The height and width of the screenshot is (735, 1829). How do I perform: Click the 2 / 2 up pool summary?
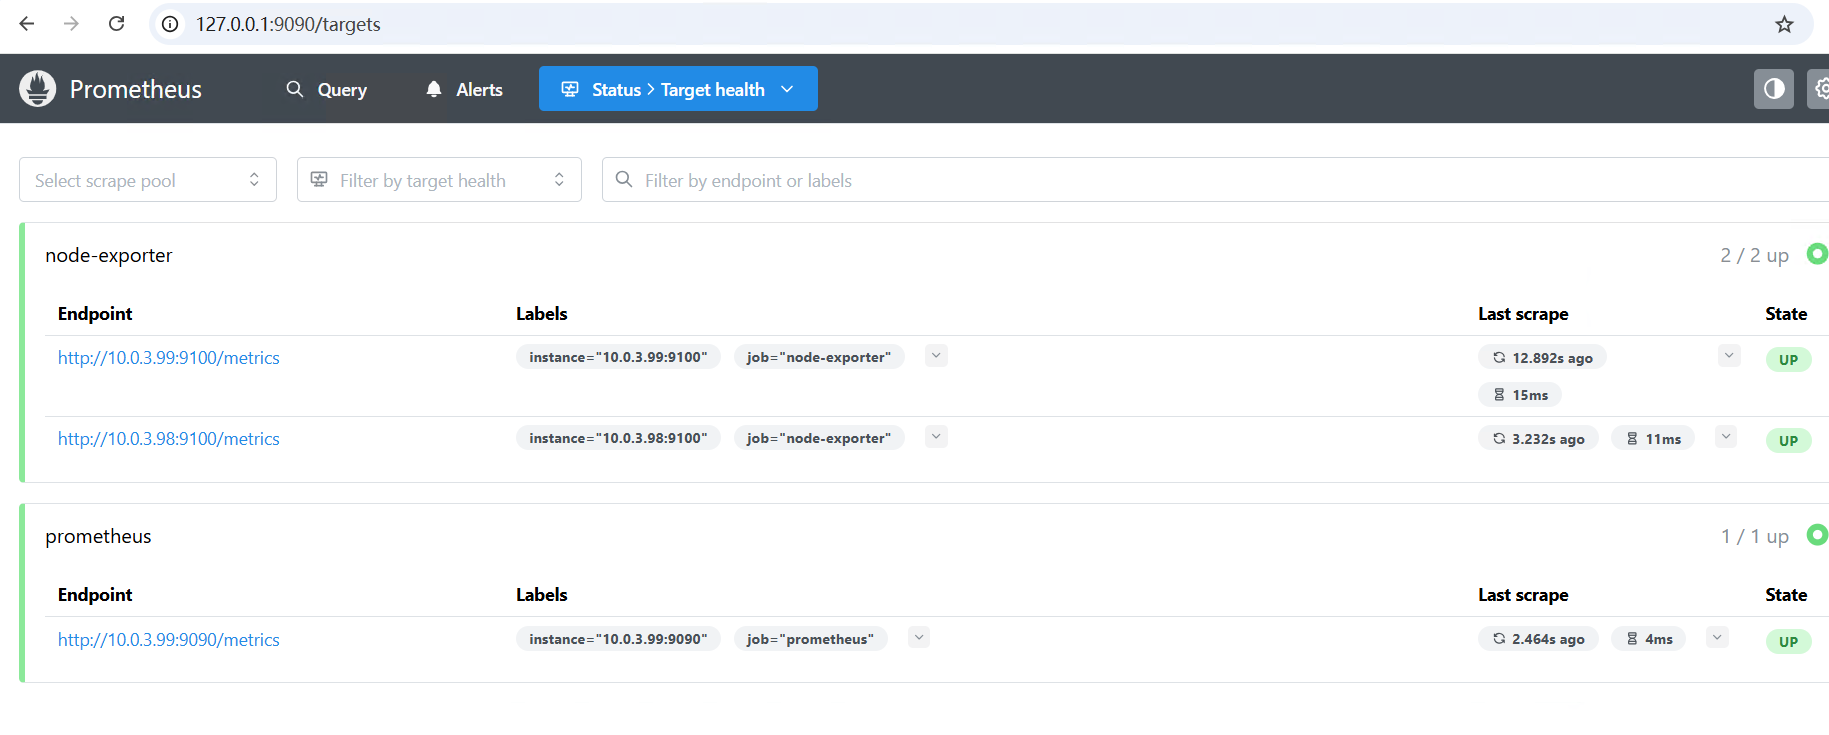pos(1755,256)
